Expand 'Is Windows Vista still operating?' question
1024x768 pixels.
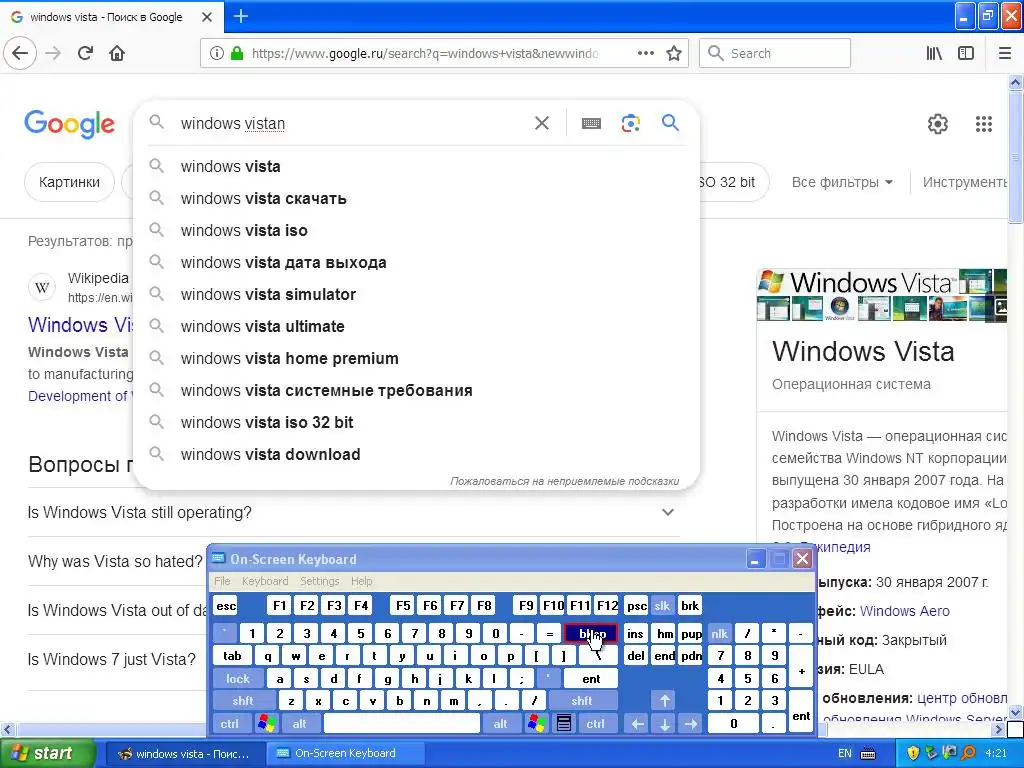(x=353, y=513)
